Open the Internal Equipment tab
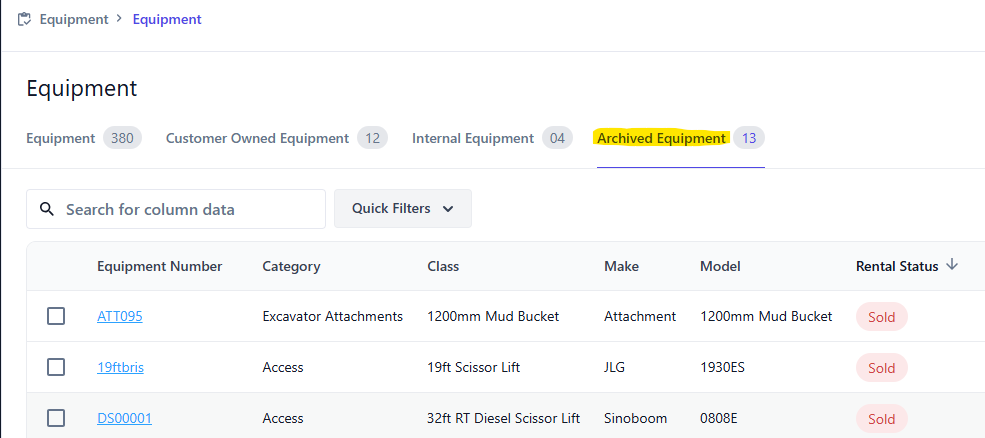This screenshot has width=985, height=438. pos(492,138)
